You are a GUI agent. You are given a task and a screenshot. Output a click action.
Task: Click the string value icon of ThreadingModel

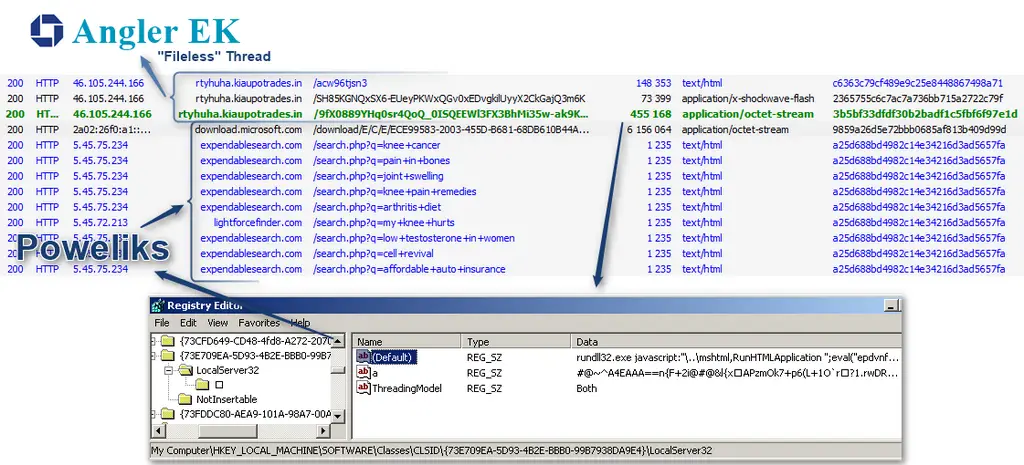point(363,388)
